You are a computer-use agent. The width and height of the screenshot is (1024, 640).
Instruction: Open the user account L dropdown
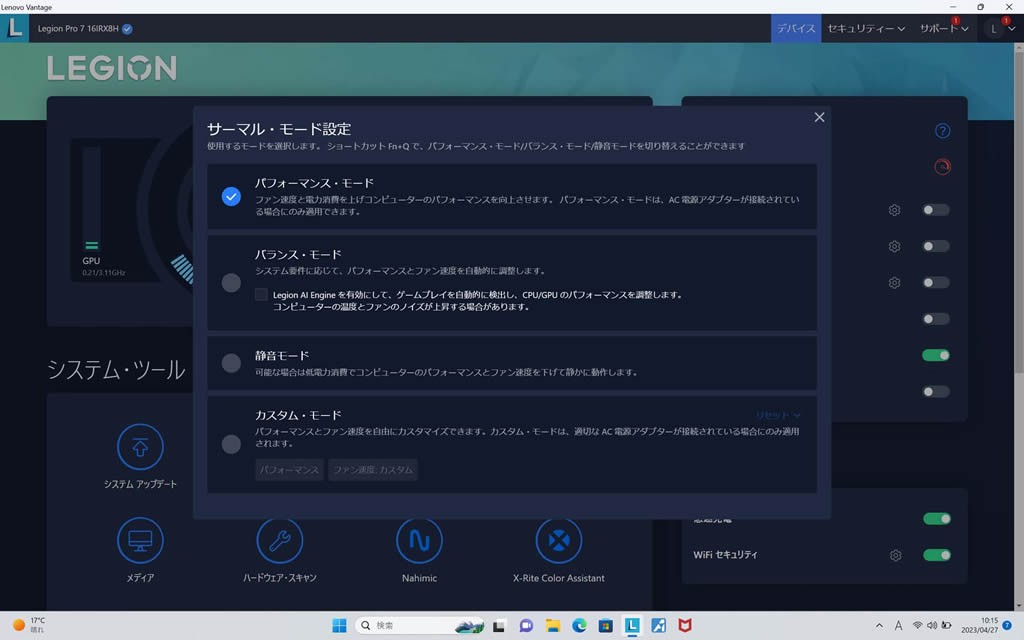coord(1000,29)
